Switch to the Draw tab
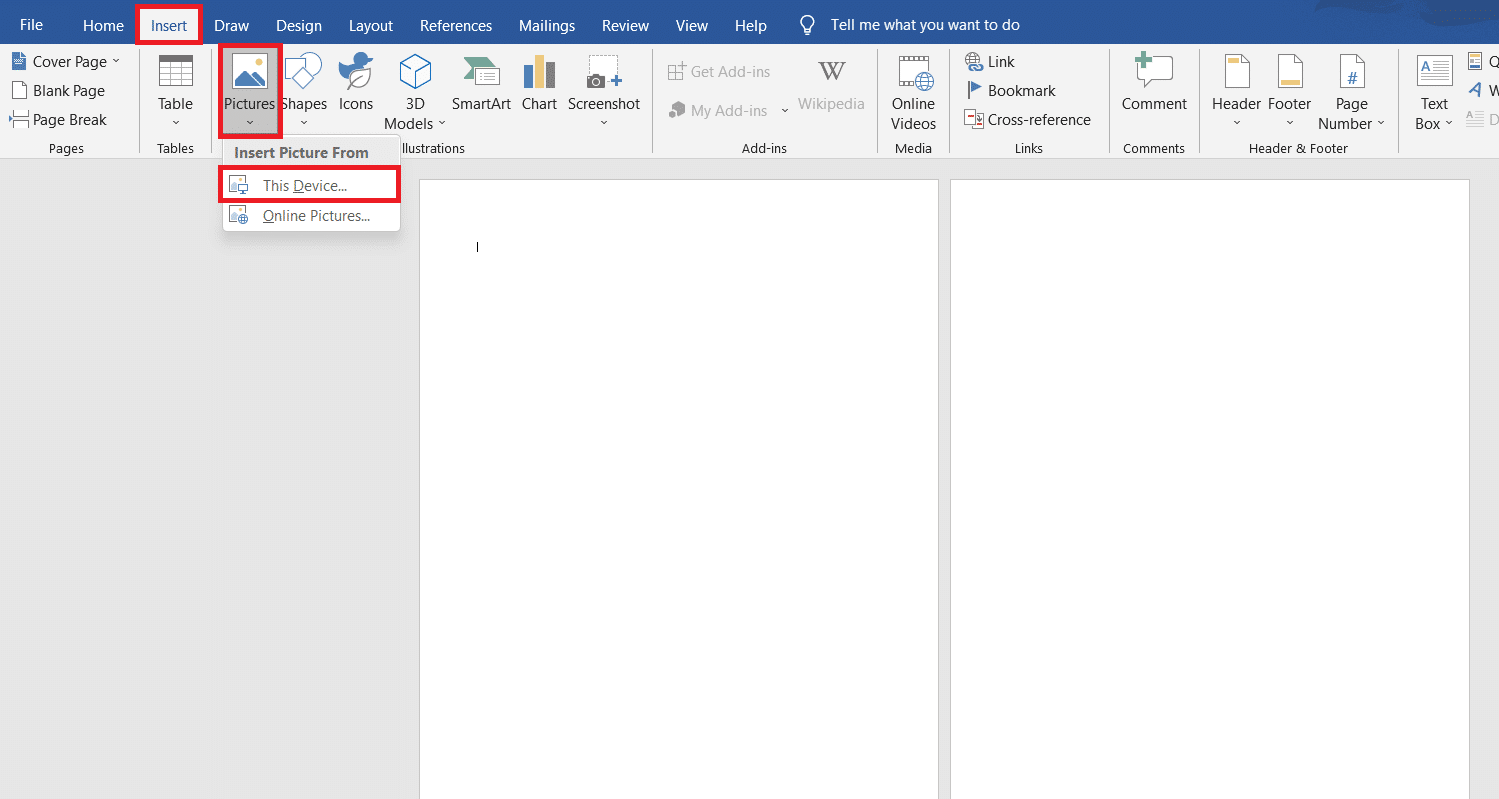Image resolution: width=1499 pixels, height=799 pixels. click(231, 25)
